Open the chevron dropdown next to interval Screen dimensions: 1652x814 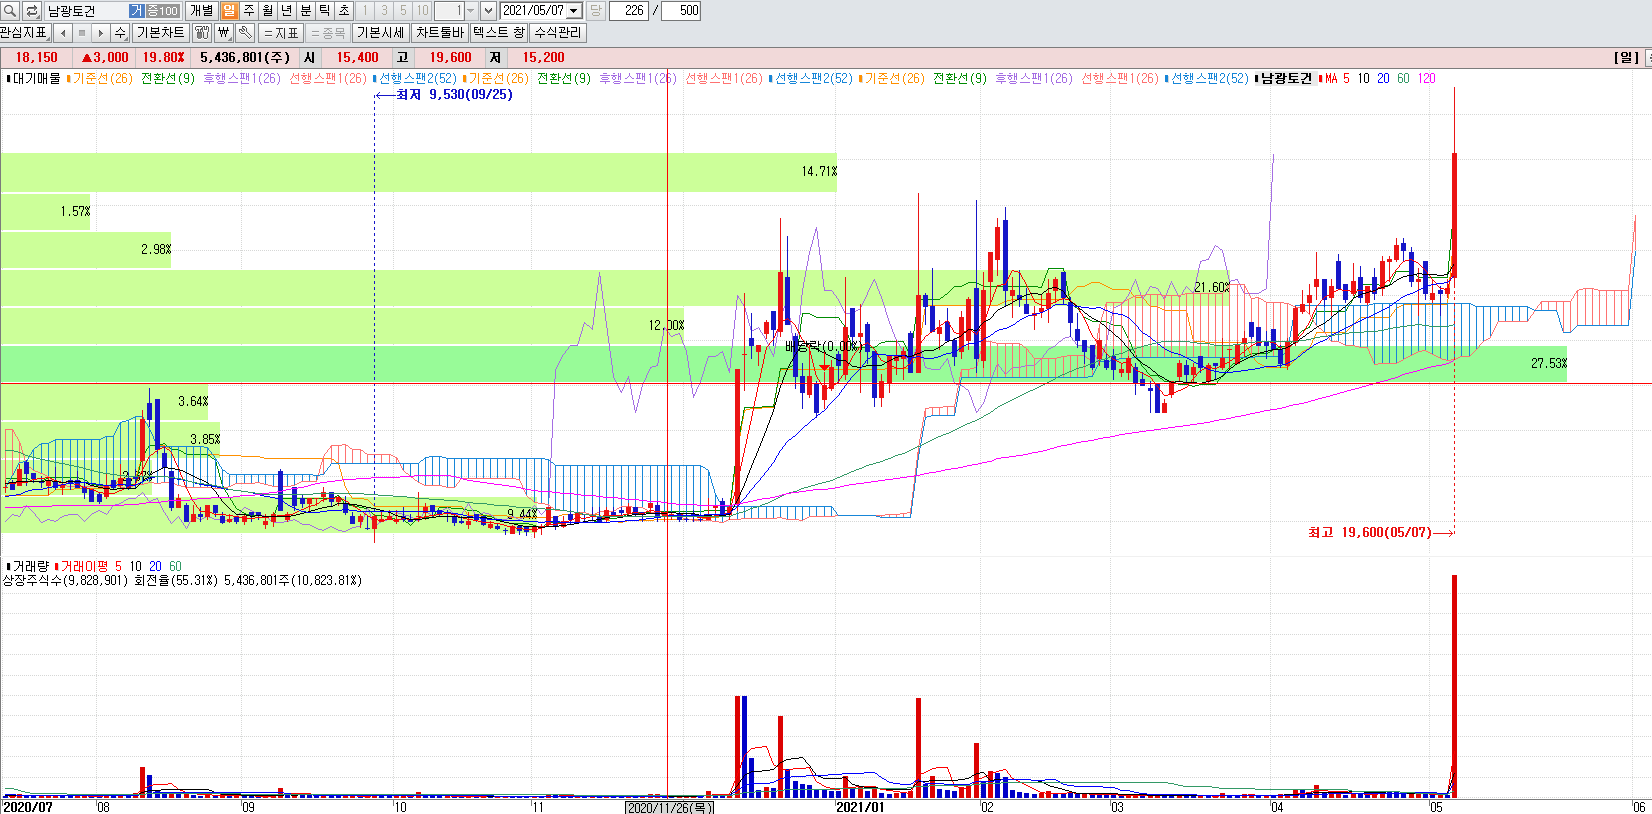[x=488, y=10]
